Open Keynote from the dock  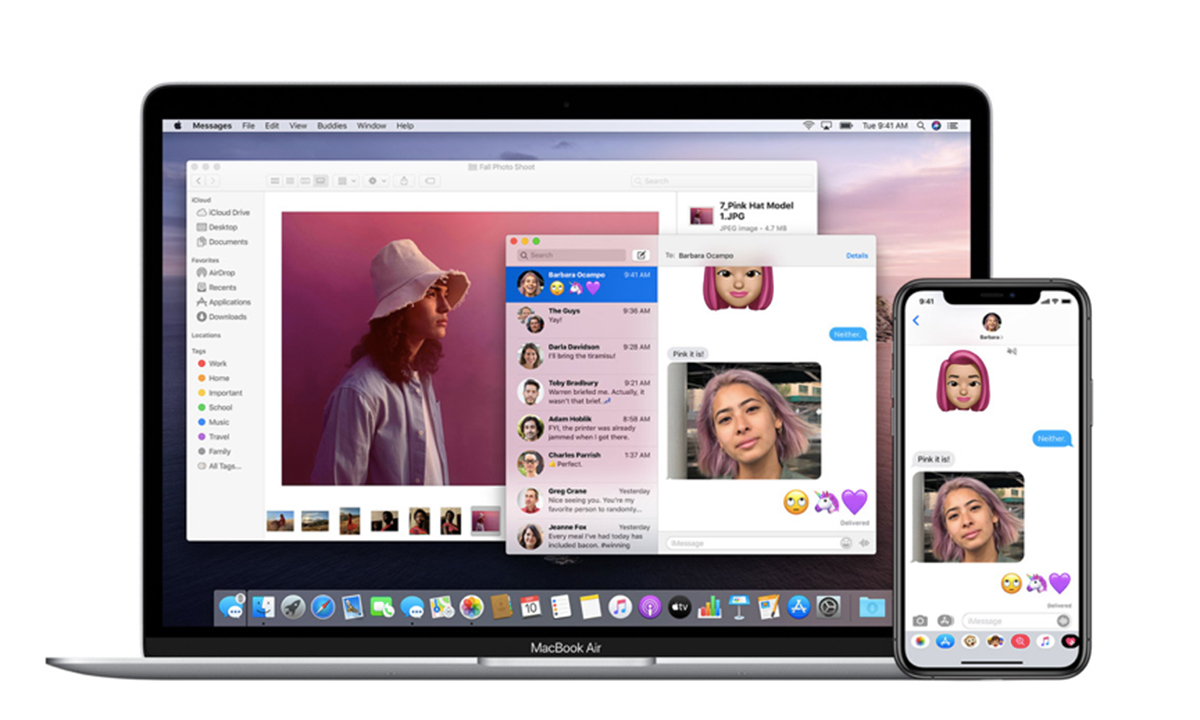coord(739,606)
